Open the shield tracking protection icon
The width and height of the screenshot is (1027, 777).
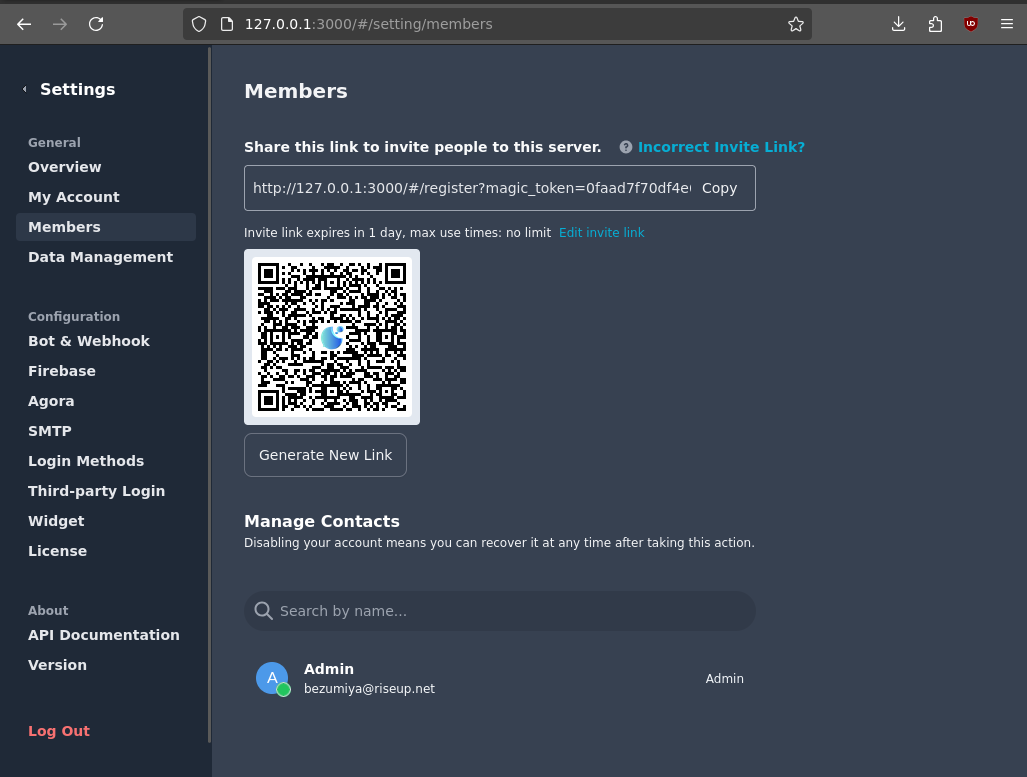click(199, 24)
